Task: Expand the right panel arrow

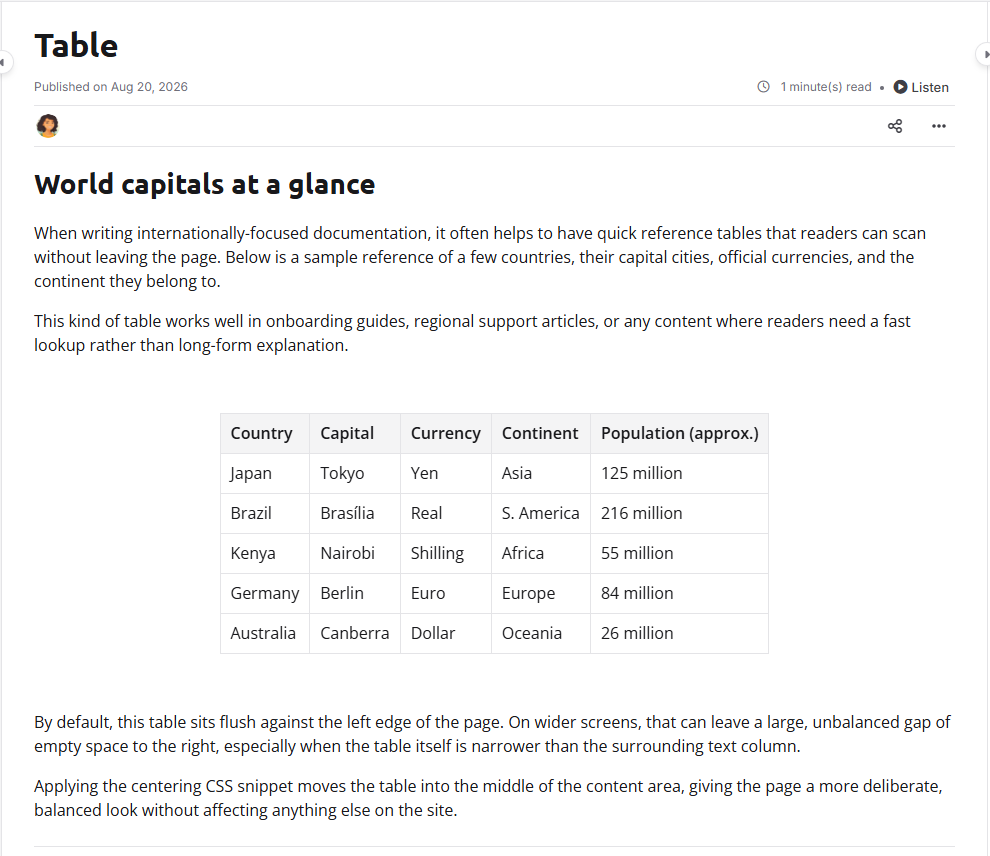Action: 985,54
